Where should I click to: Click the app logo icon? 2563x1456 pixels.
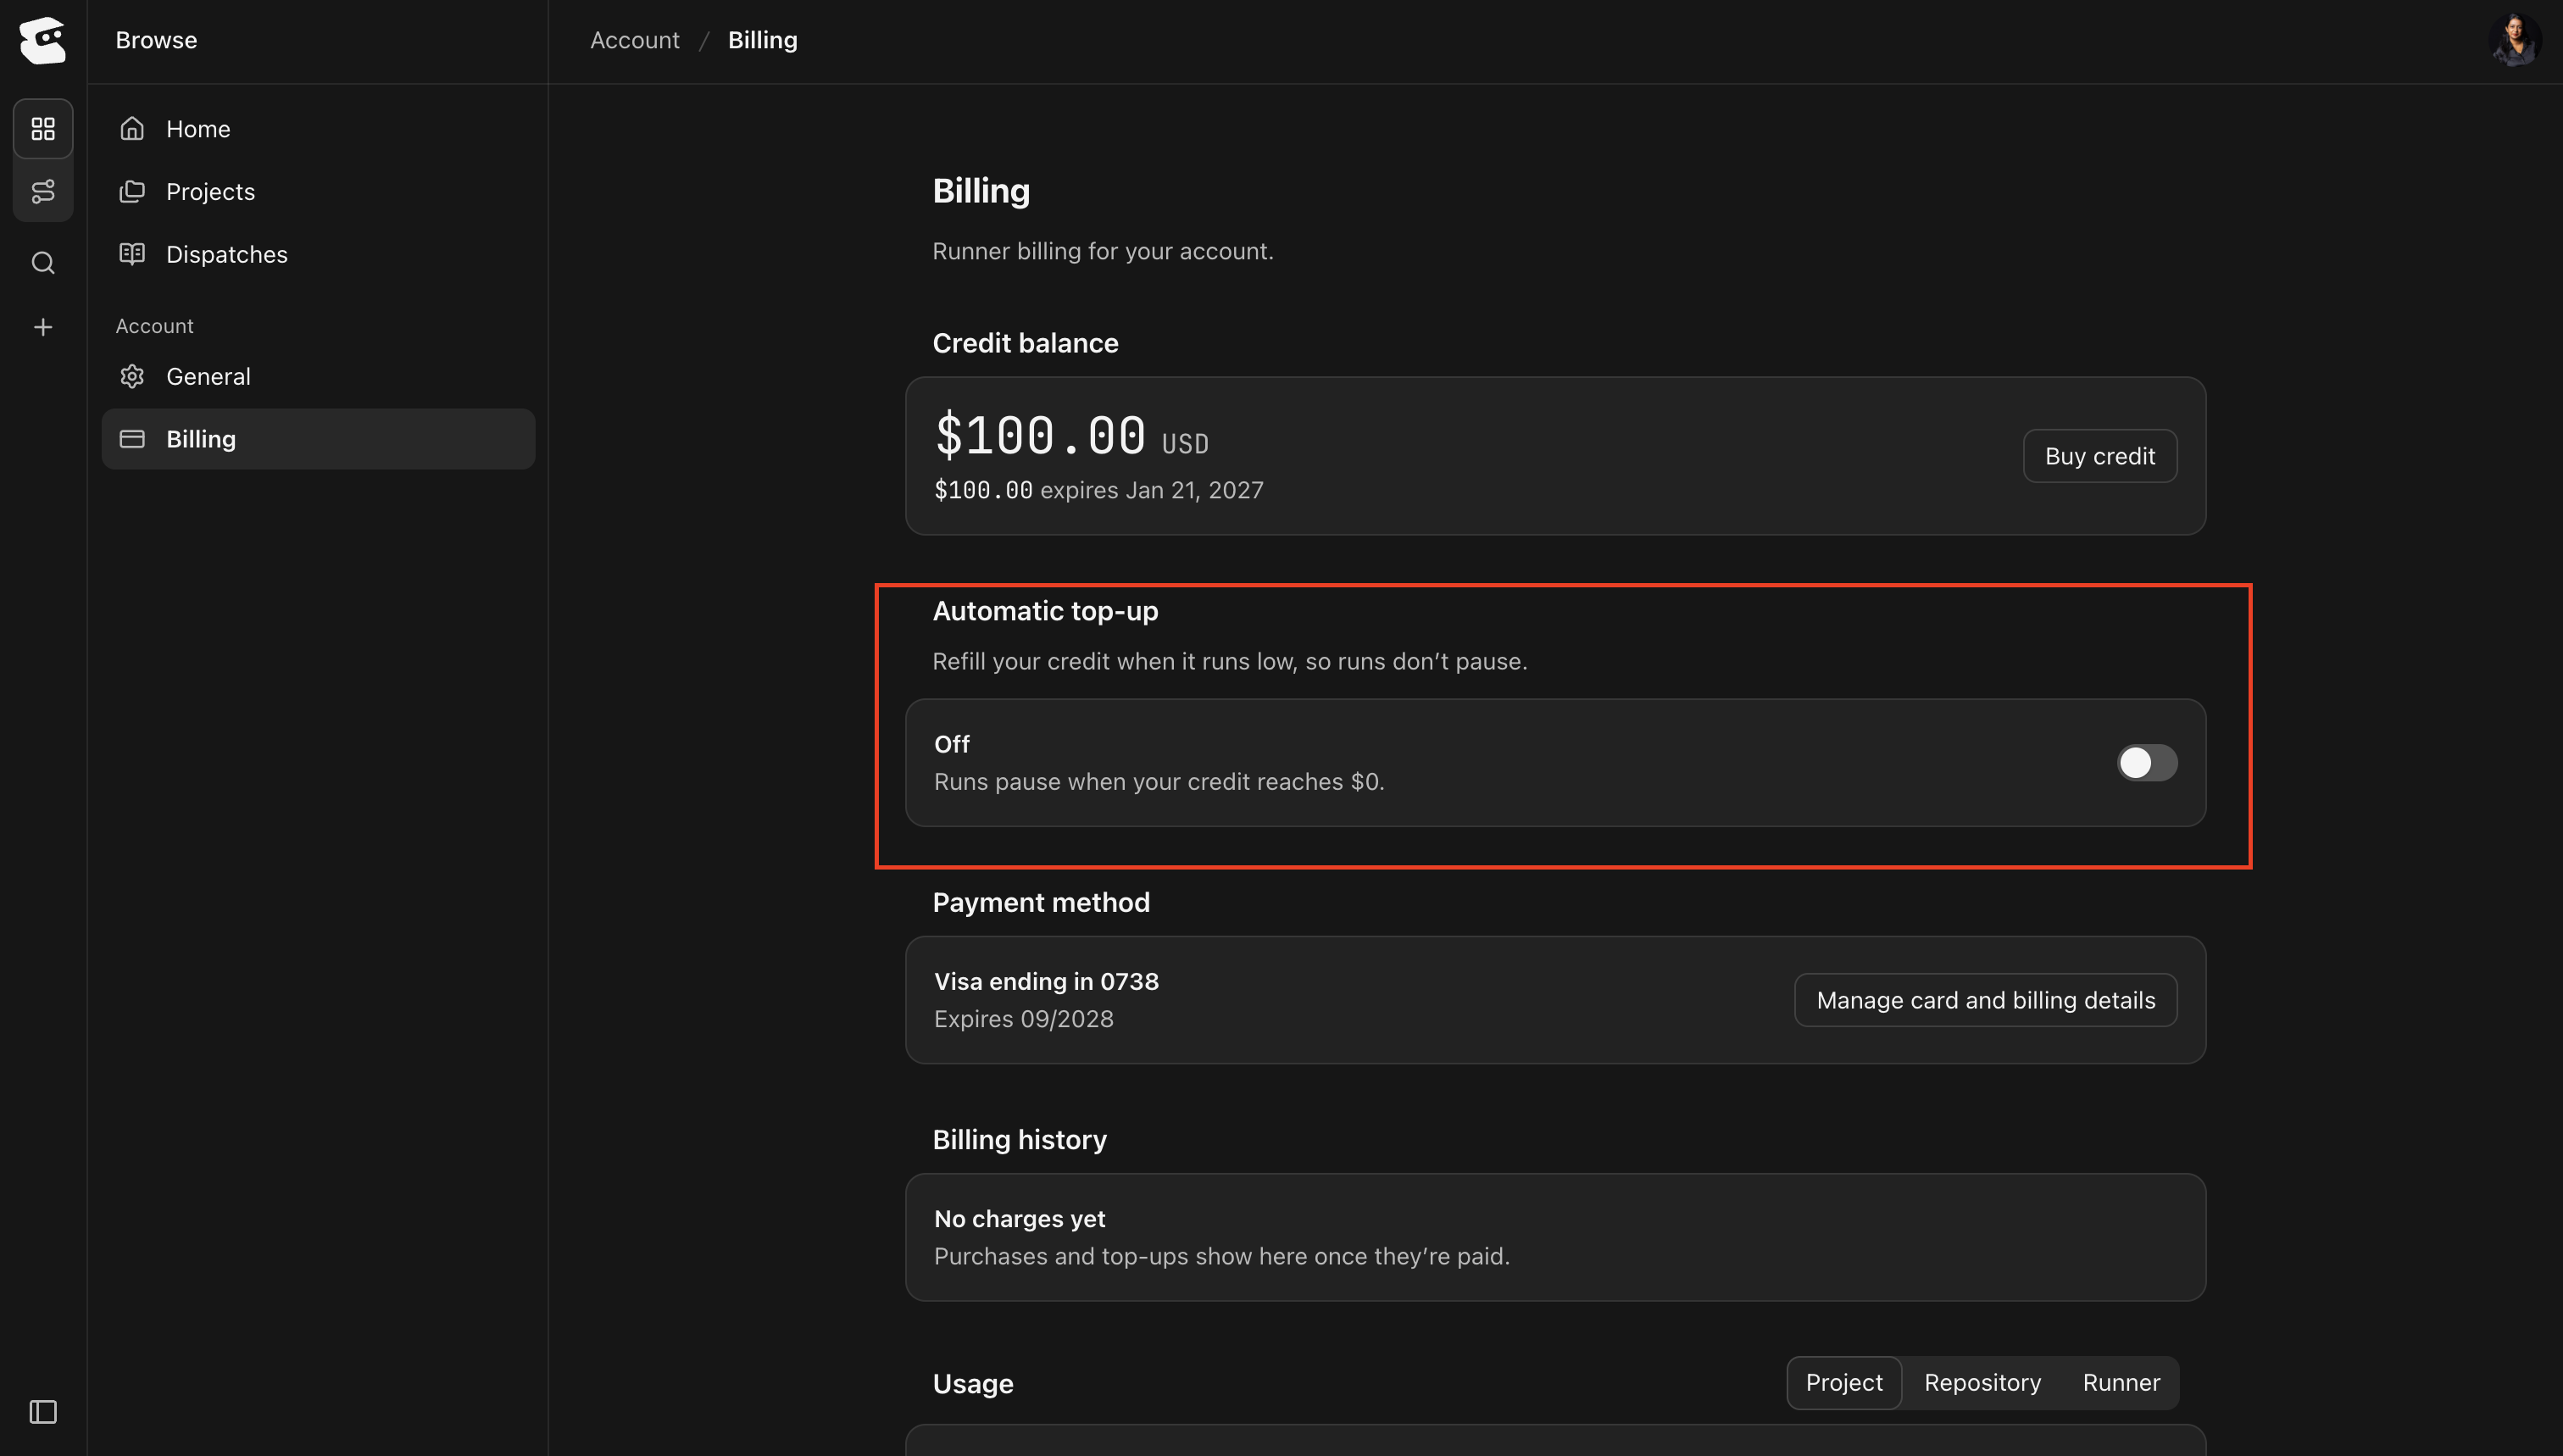42,40
